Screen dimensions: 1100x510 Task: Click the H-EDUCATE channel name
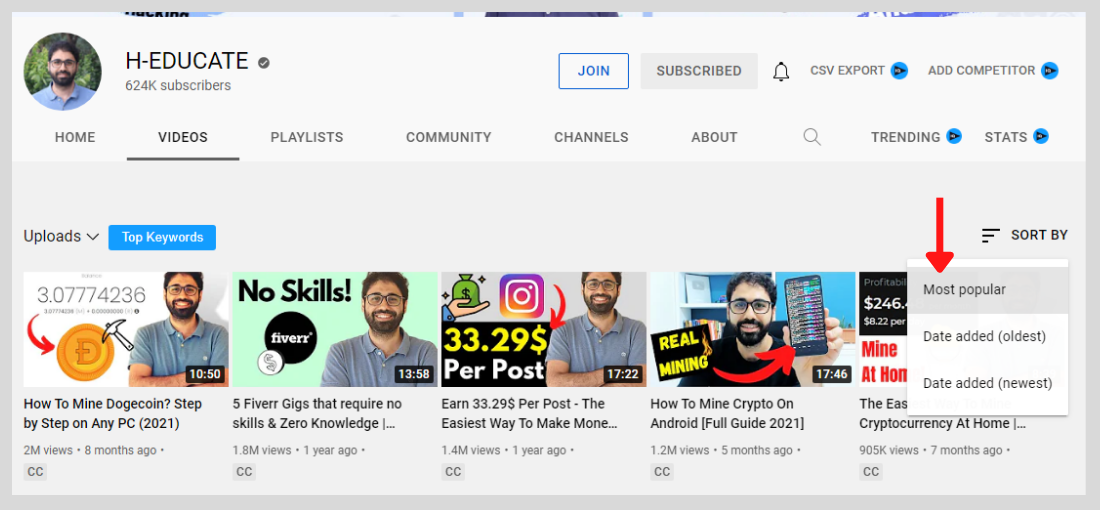click(187, 62)
